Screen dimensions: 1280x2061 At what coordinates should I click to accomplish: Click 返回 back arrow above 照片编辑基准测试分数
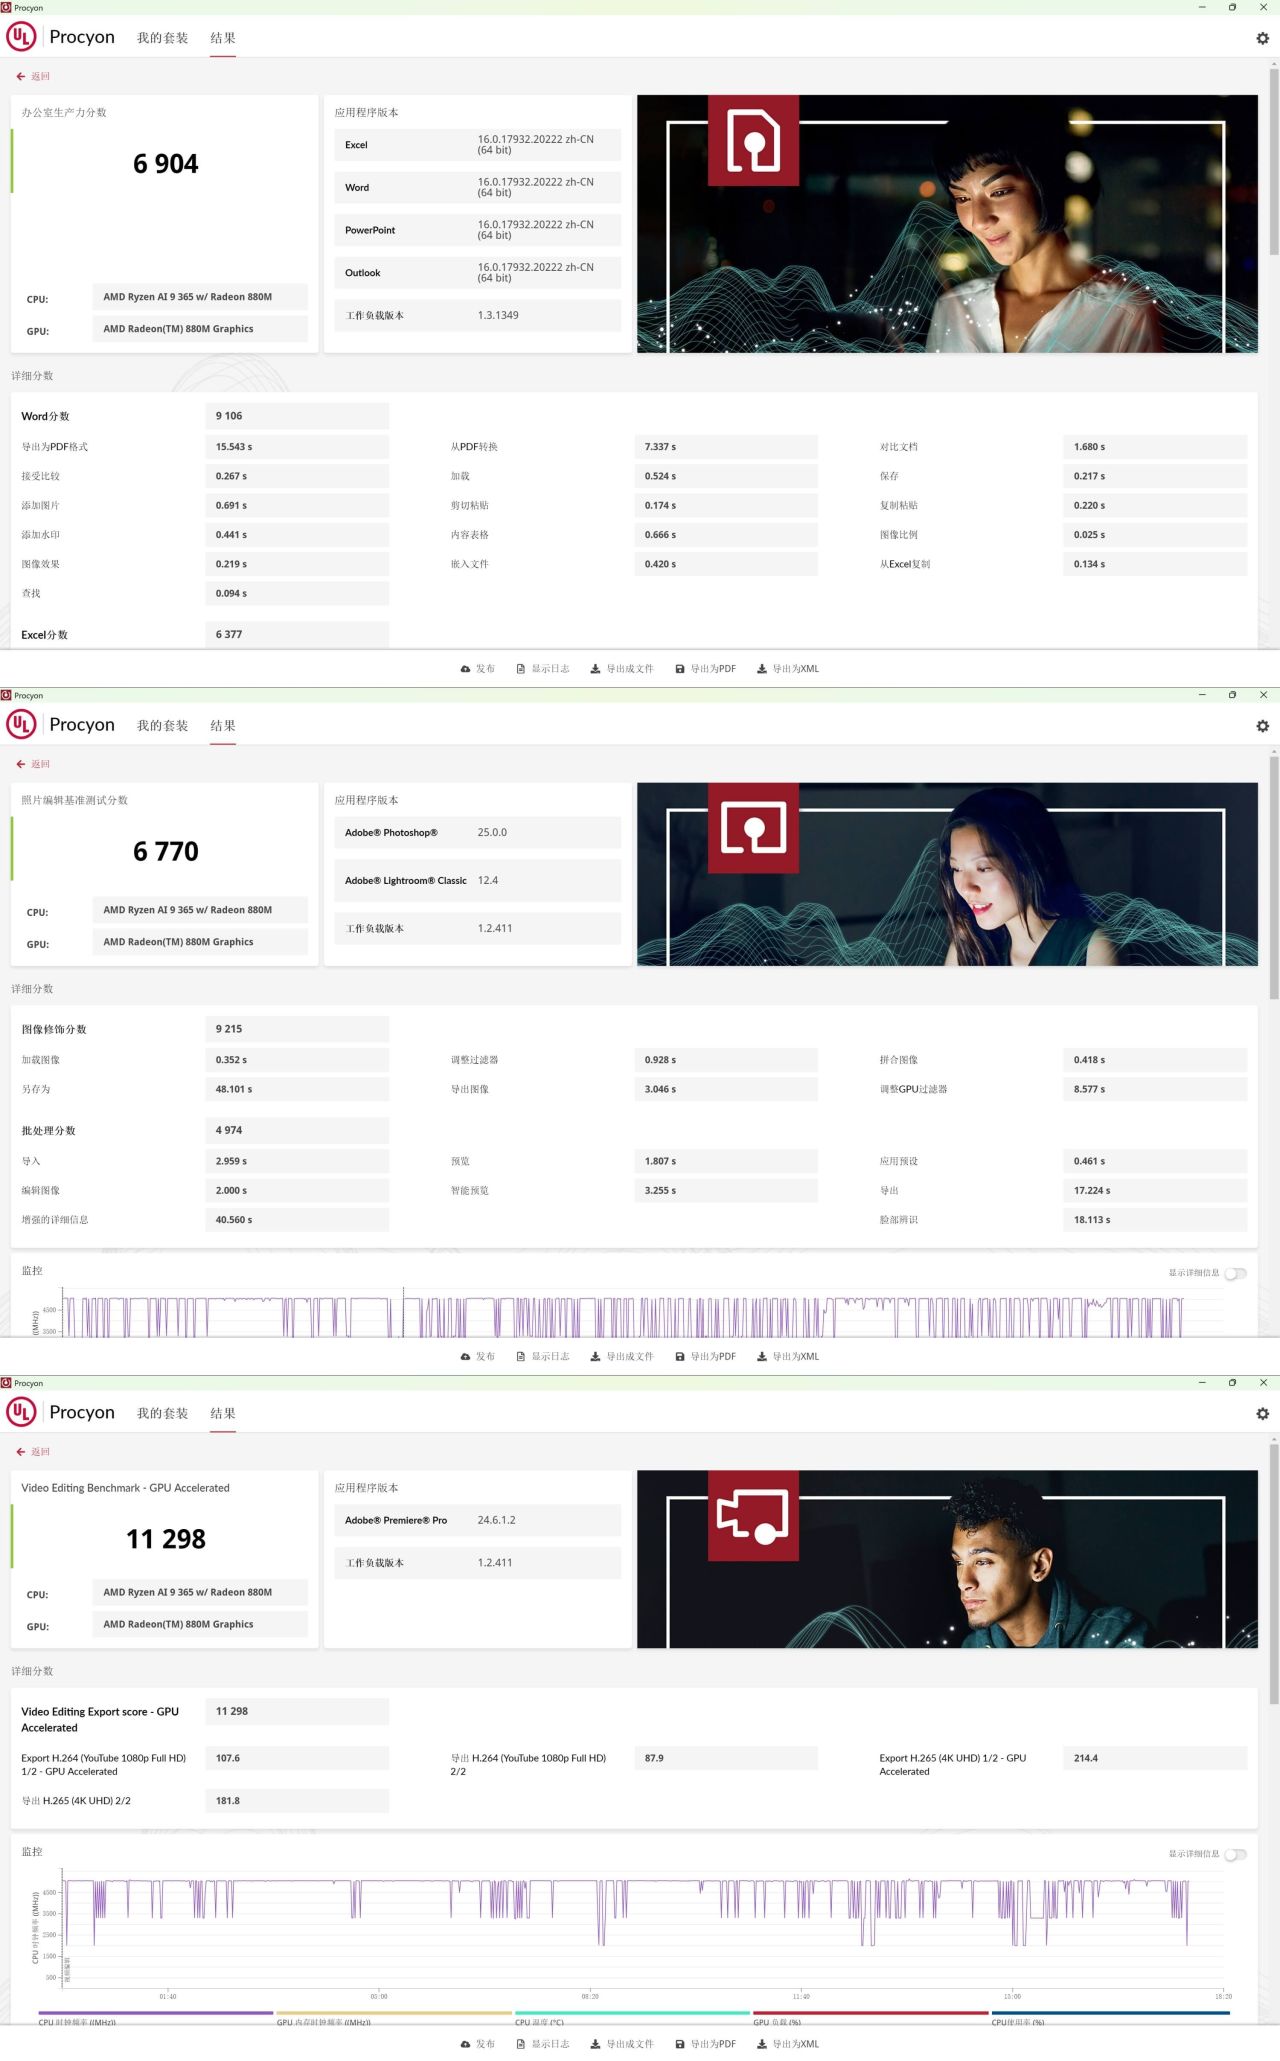click(x=33, y=764)
